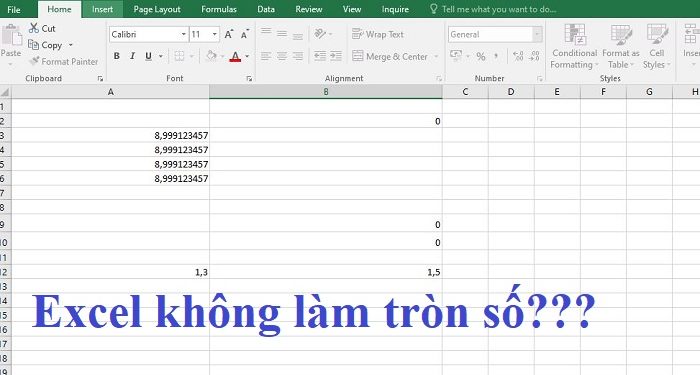Switch to the Review tab
The height and width of the screenshot is (375, 700).
(x=308, y=9)
